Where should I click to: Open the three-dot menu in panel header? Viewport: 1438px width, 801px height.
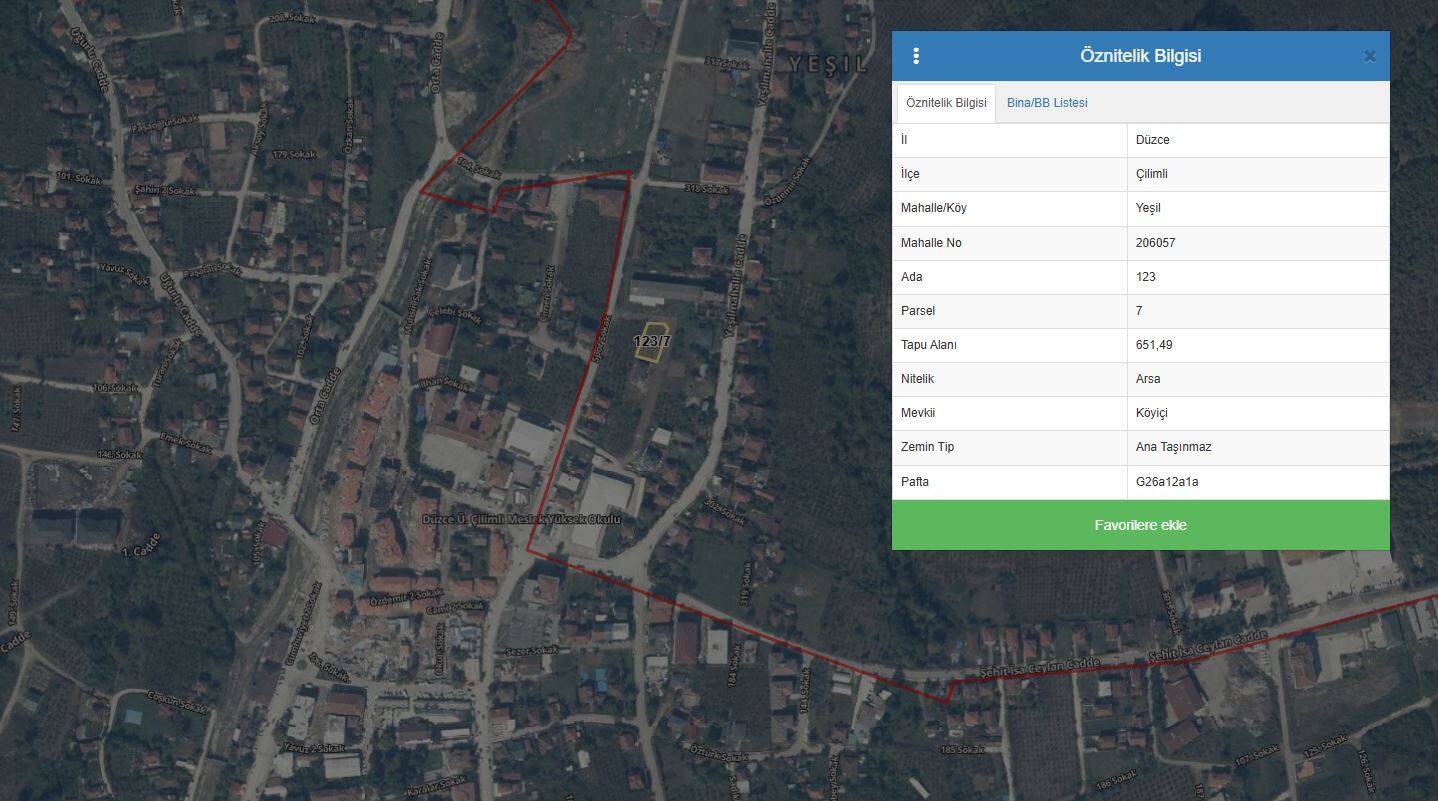(x=916, y=56)
